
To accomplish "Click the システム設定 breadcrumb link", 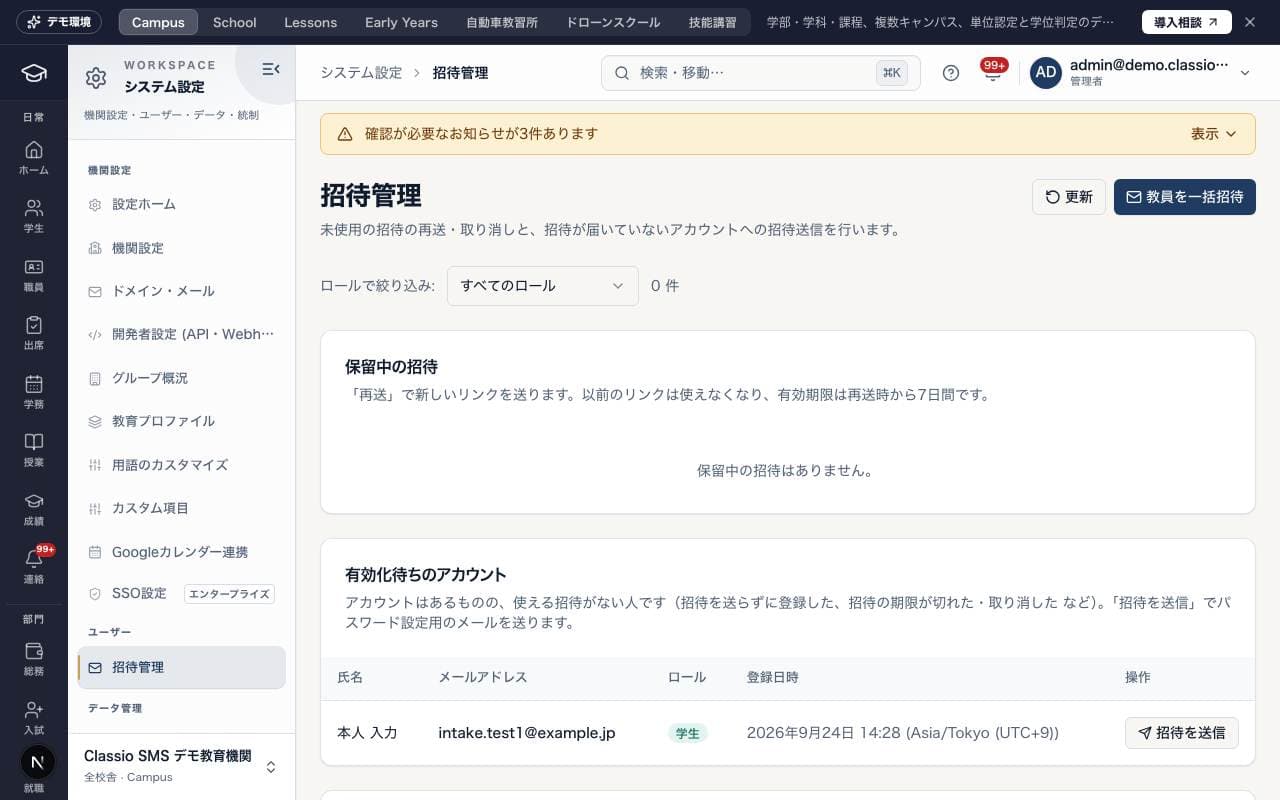I will coord(361,73).
